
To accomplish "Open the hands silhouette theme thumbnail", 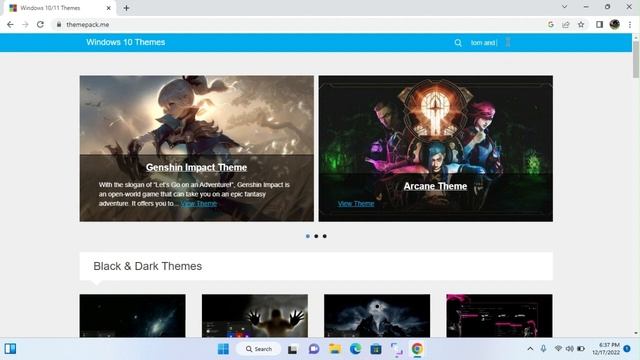I will [x=255, y=316].
